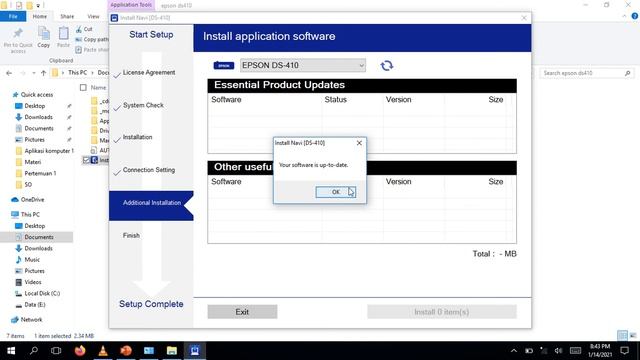Toggle the select-all checkbox by Name

tap(83, 87)
